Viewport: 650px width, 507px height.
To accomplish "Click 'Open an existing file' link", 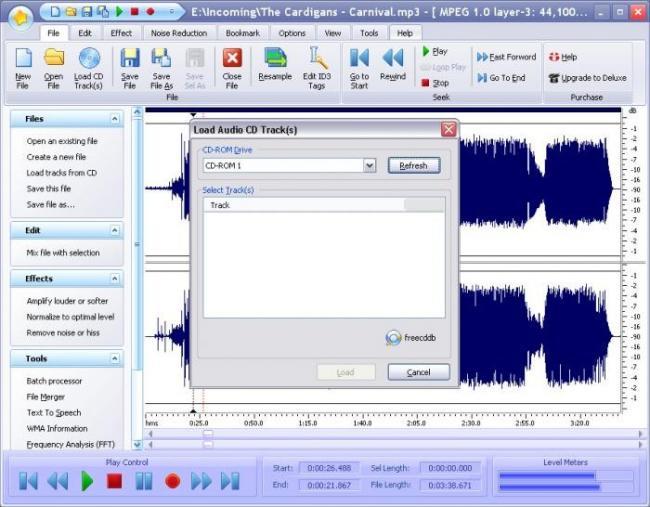I will pyautogui.click(x=62, y=141).
